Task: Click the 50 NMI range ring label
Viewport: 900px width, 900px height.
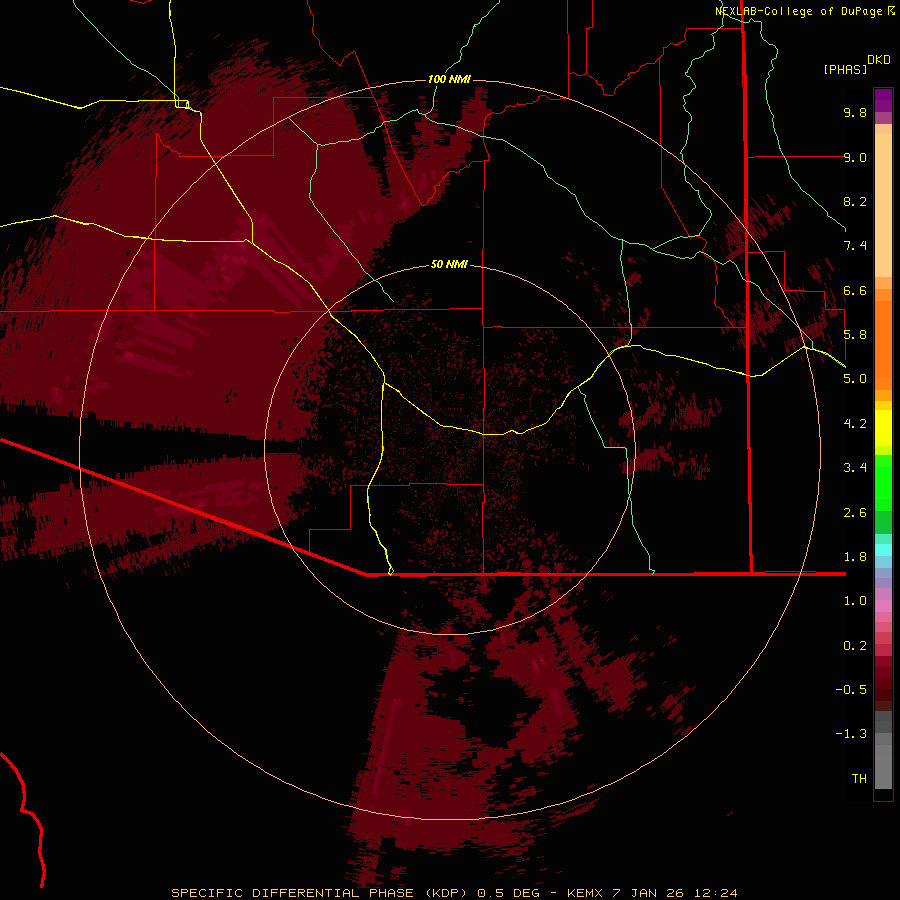Action: (x=449, y=264)
